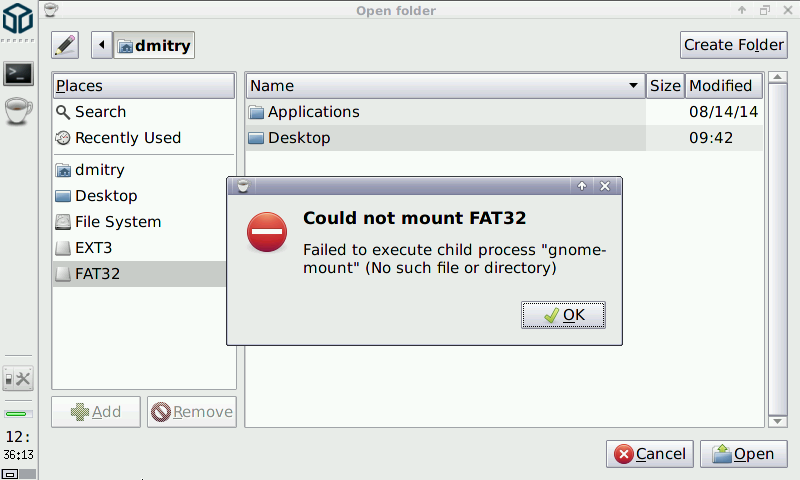Screen dimensions: 800x480
Task: Click the back arrow beside dmitry path
Action: [x=102, y=45]
